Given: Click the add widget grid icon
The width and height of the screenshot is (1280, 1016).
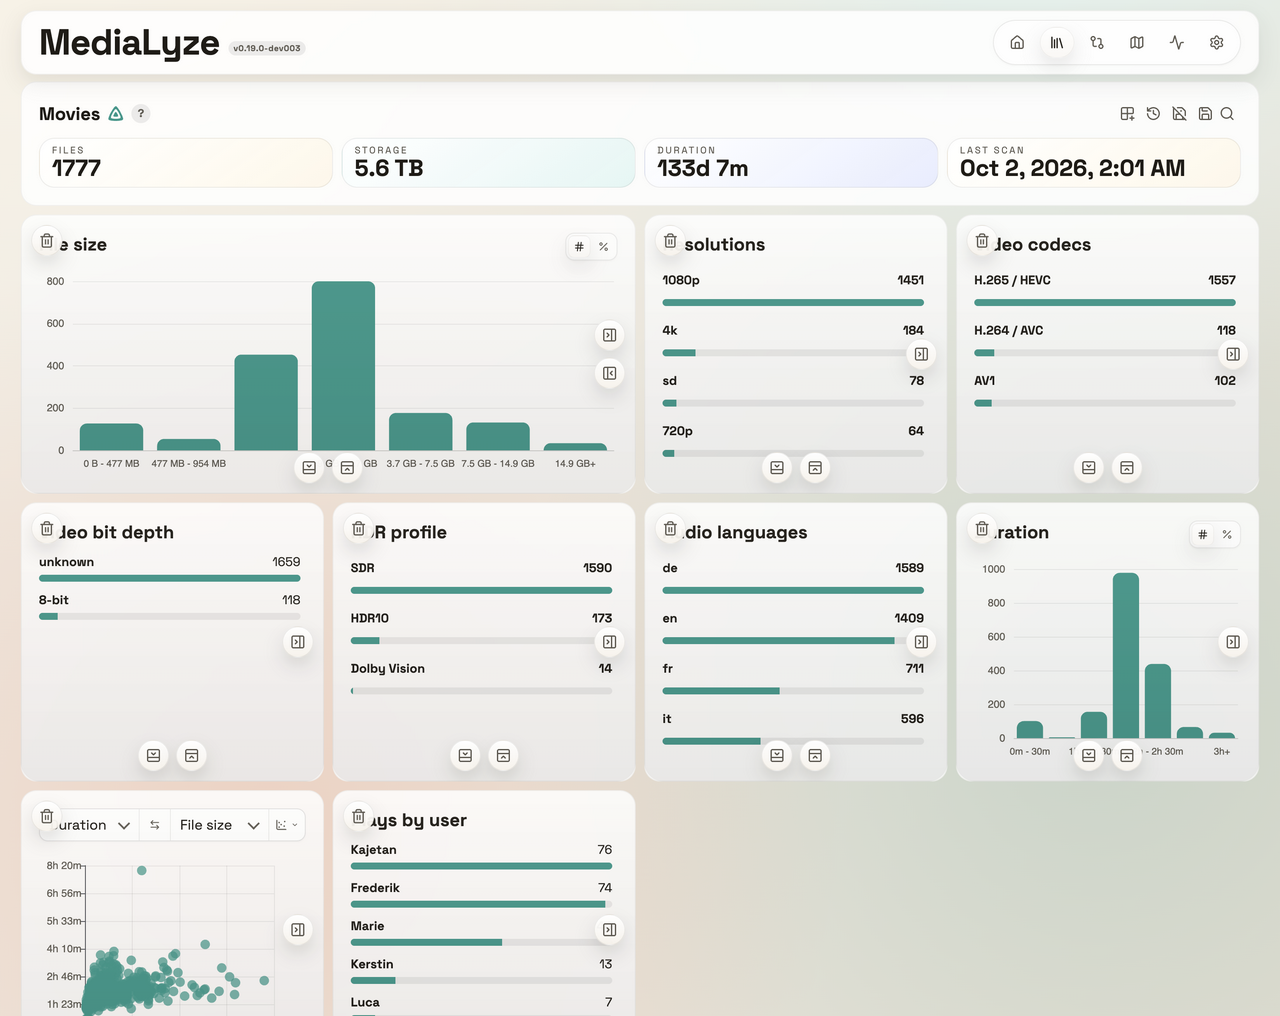Looking at the screenshot, I should tap(1127, 114).
